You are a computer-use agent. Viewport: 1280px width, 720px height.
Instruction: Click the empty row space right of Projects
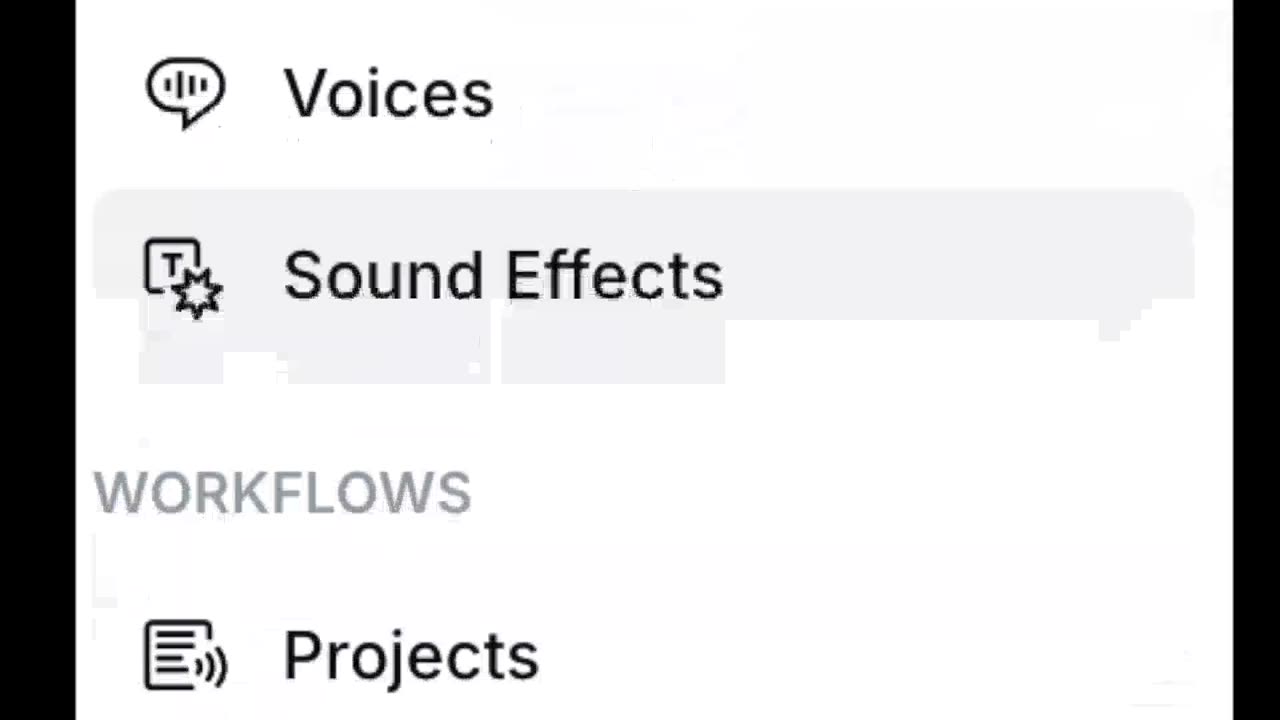(x=850, y=657)
